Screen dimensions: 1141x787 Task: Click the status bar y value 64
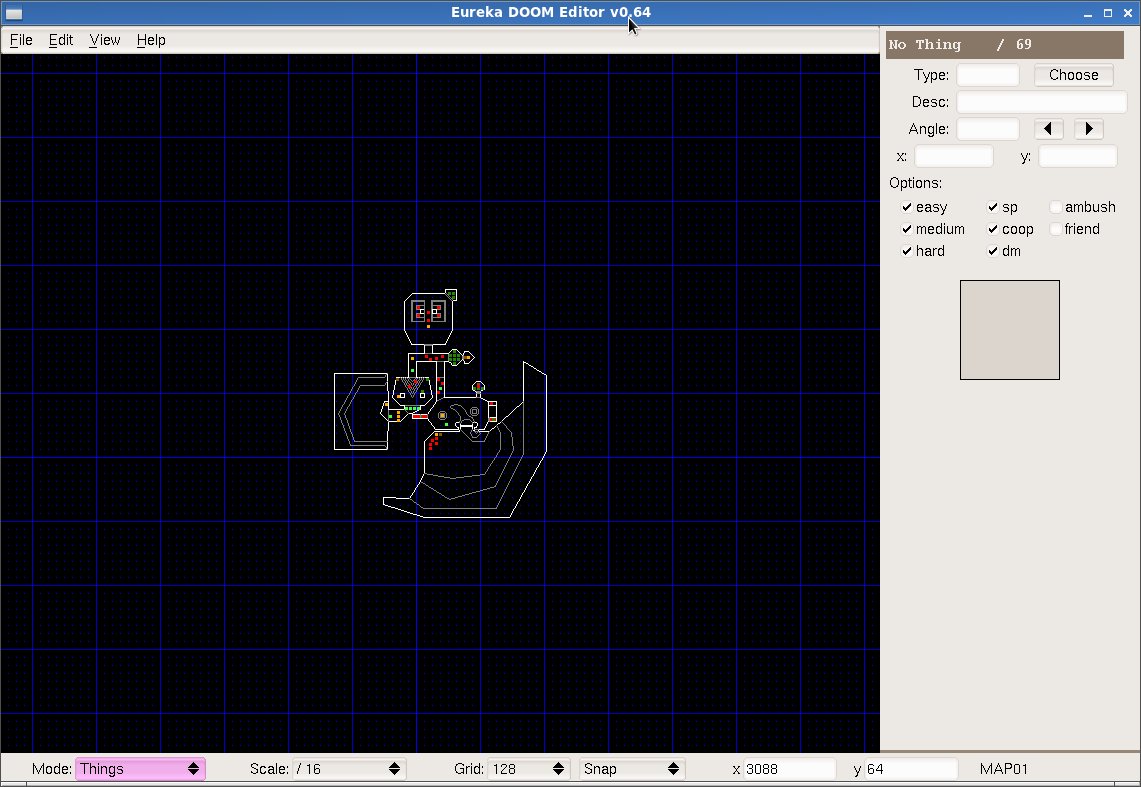(911, 769)
